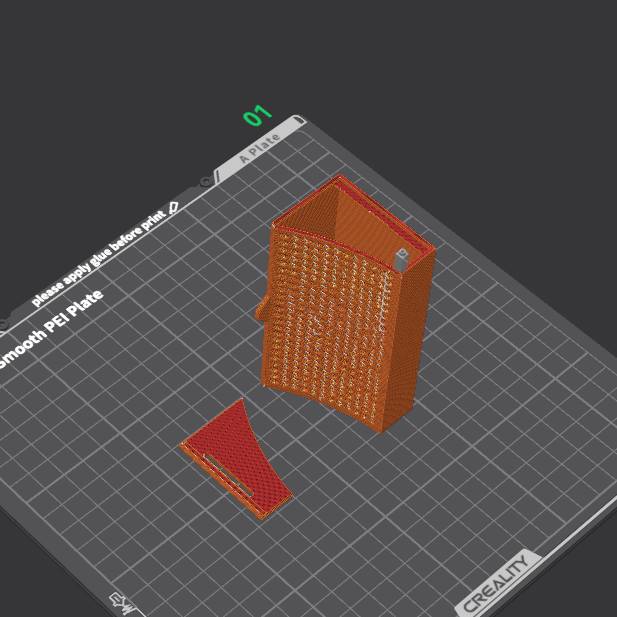
Task: Select the A Plate label tab
Action: [260, 147]
